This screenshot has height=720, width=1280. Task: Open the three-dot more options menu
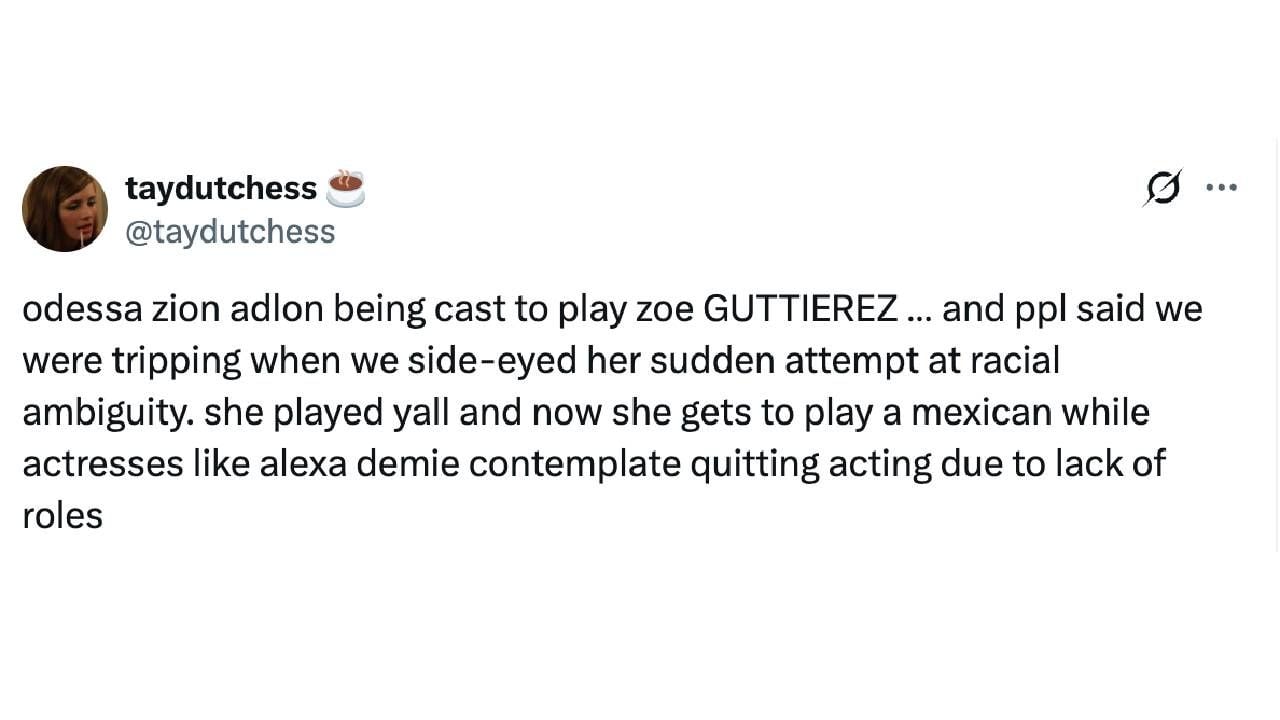[1221, 187]
